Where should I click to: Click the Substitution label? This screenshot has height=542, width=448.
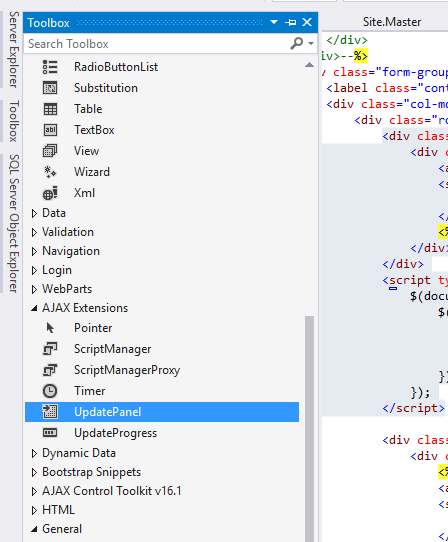pyautogui.click(x=106, y=88)
